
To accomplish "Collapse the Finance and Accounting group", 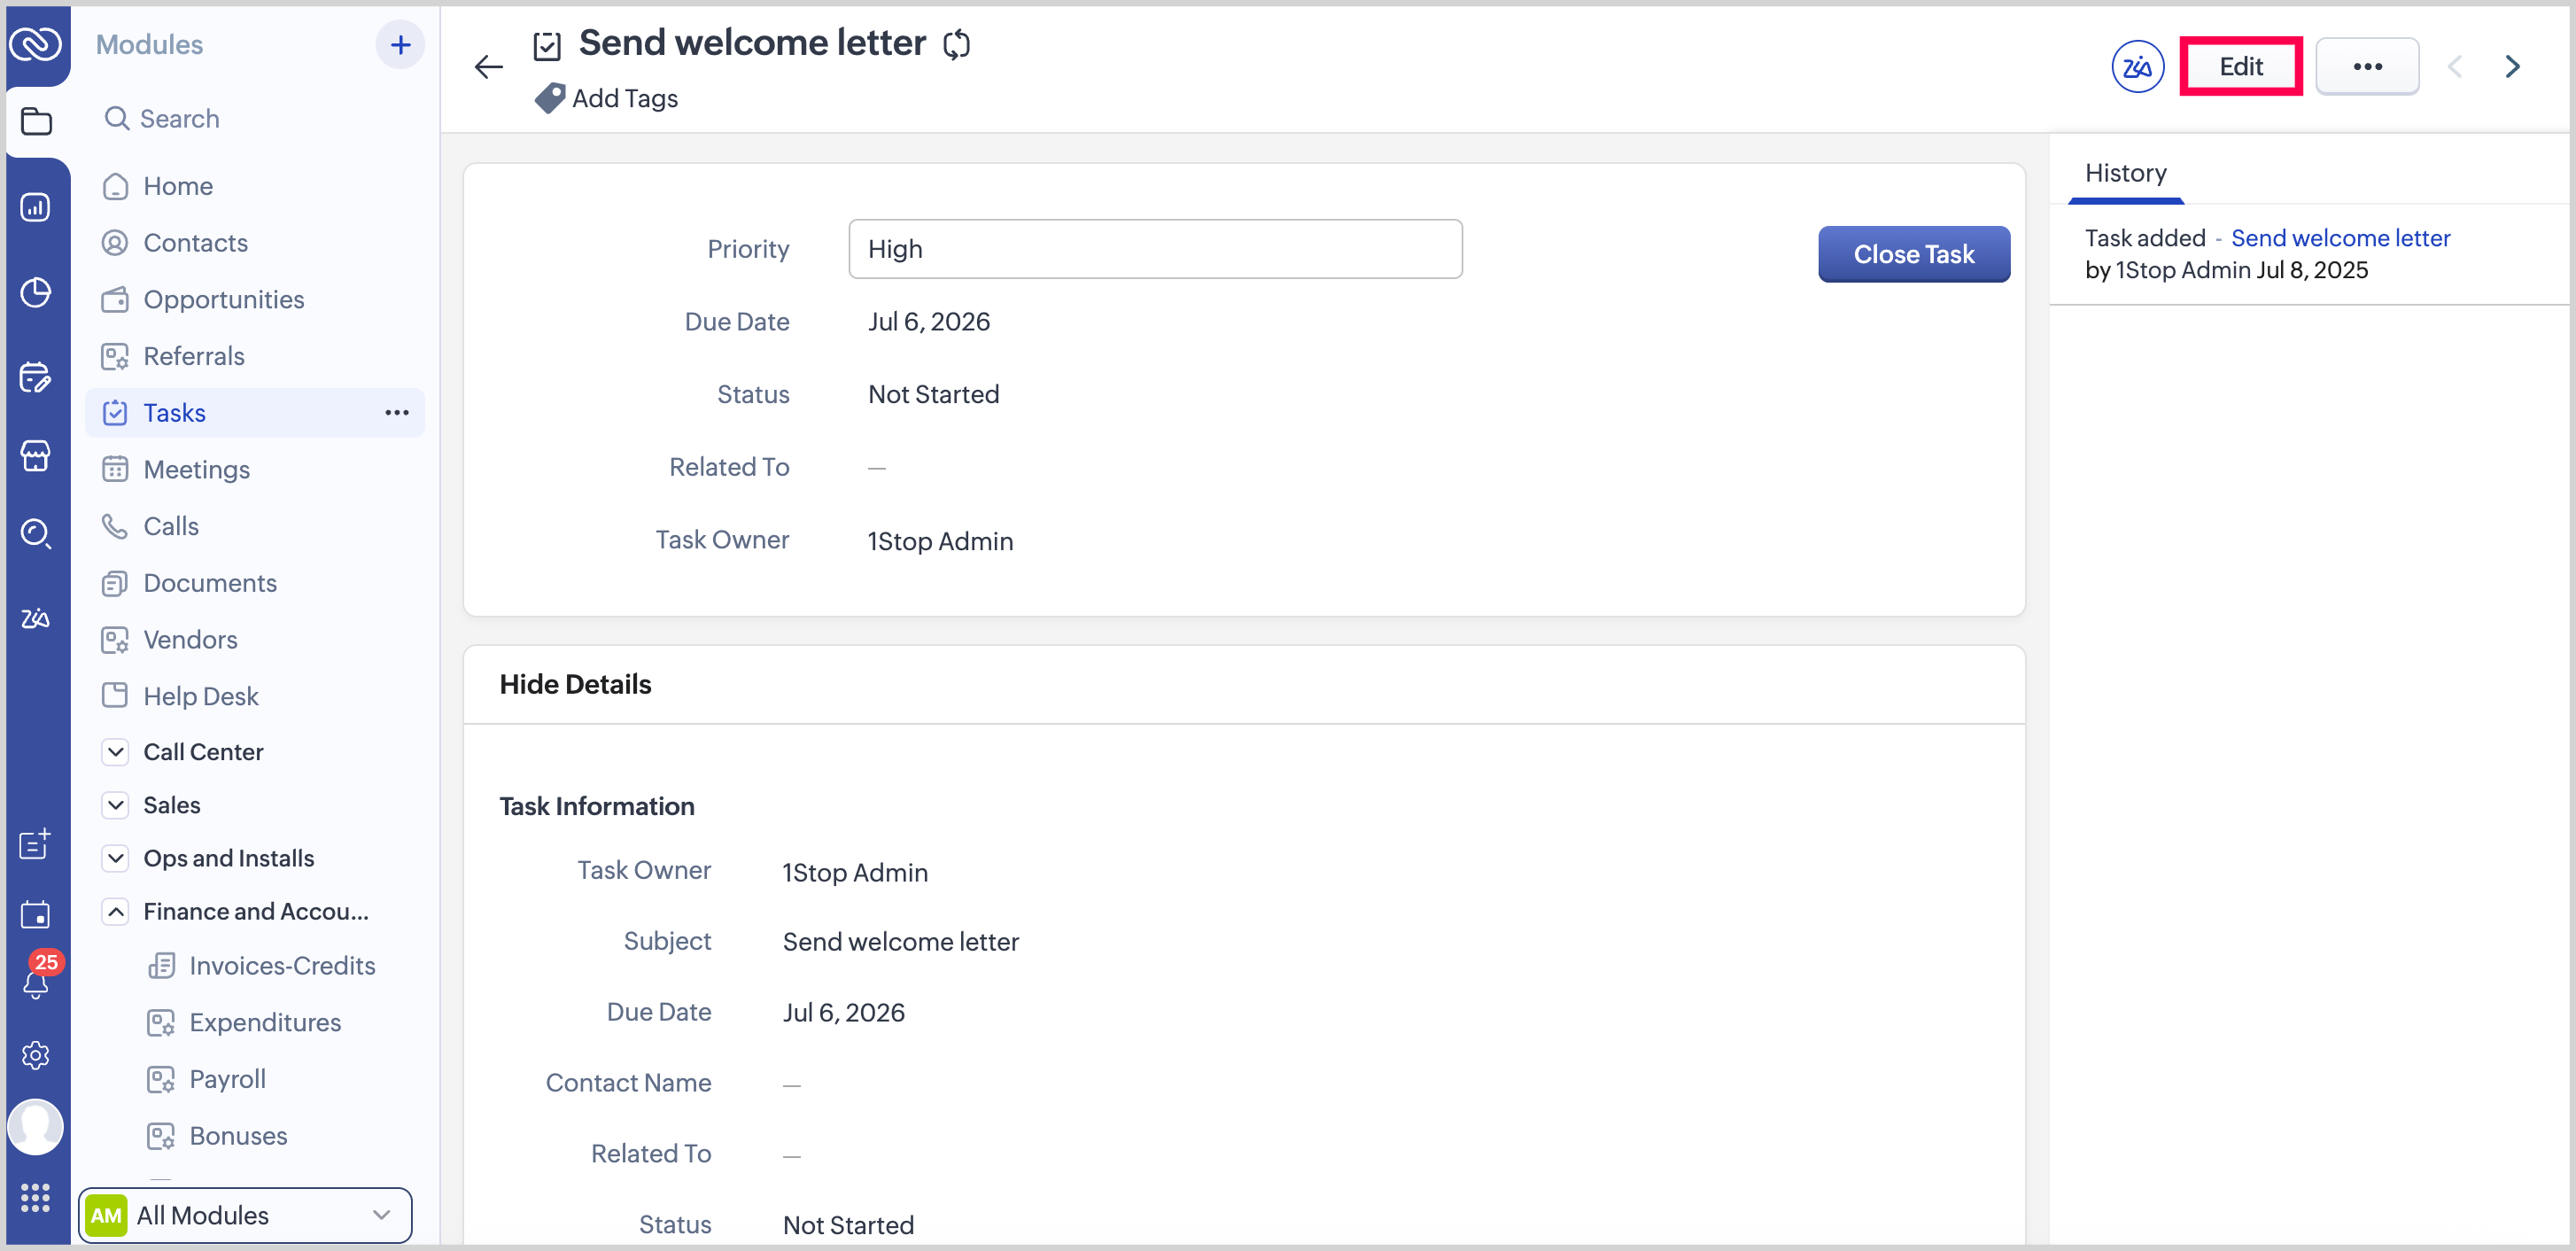I will click(116, 911).
